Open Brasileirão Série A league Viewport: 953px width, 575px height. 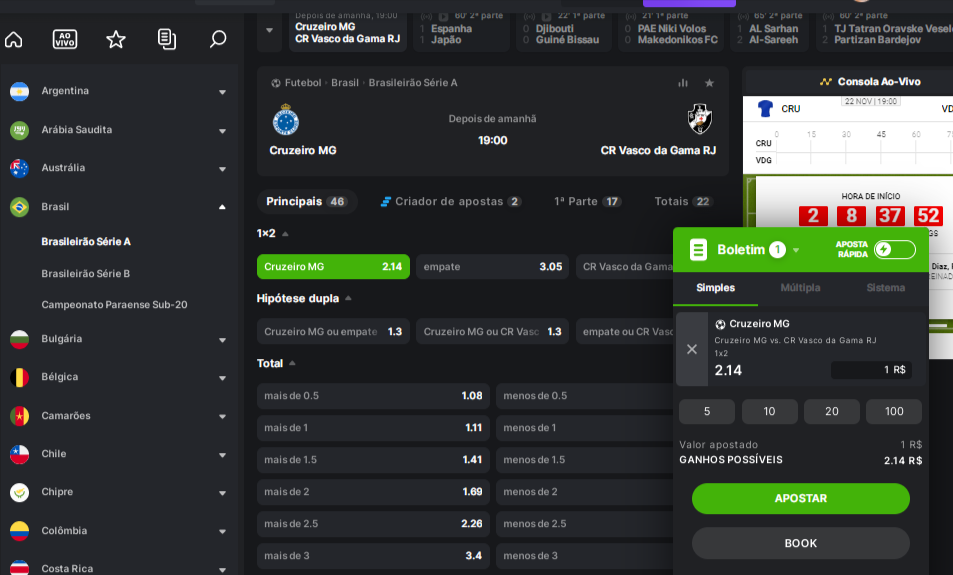click(86, 241)
